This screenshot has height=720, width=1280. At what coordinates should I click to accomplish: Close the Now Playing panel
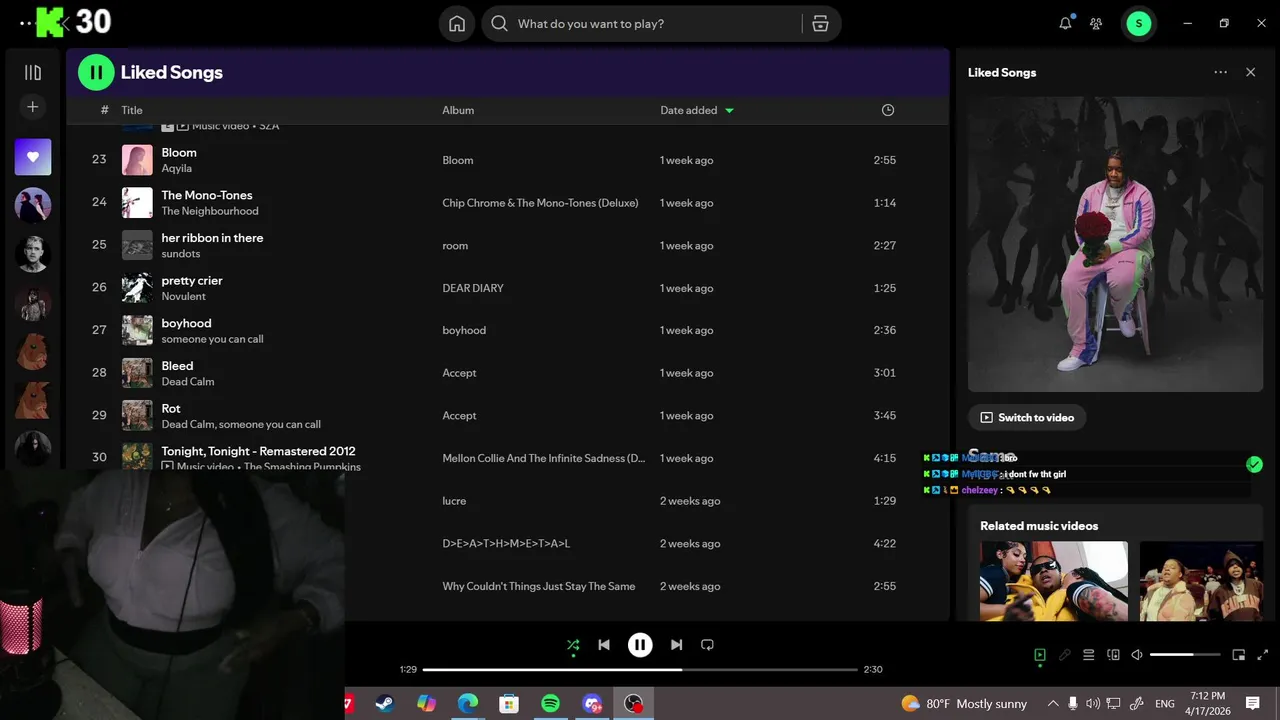coord(1250,72)
